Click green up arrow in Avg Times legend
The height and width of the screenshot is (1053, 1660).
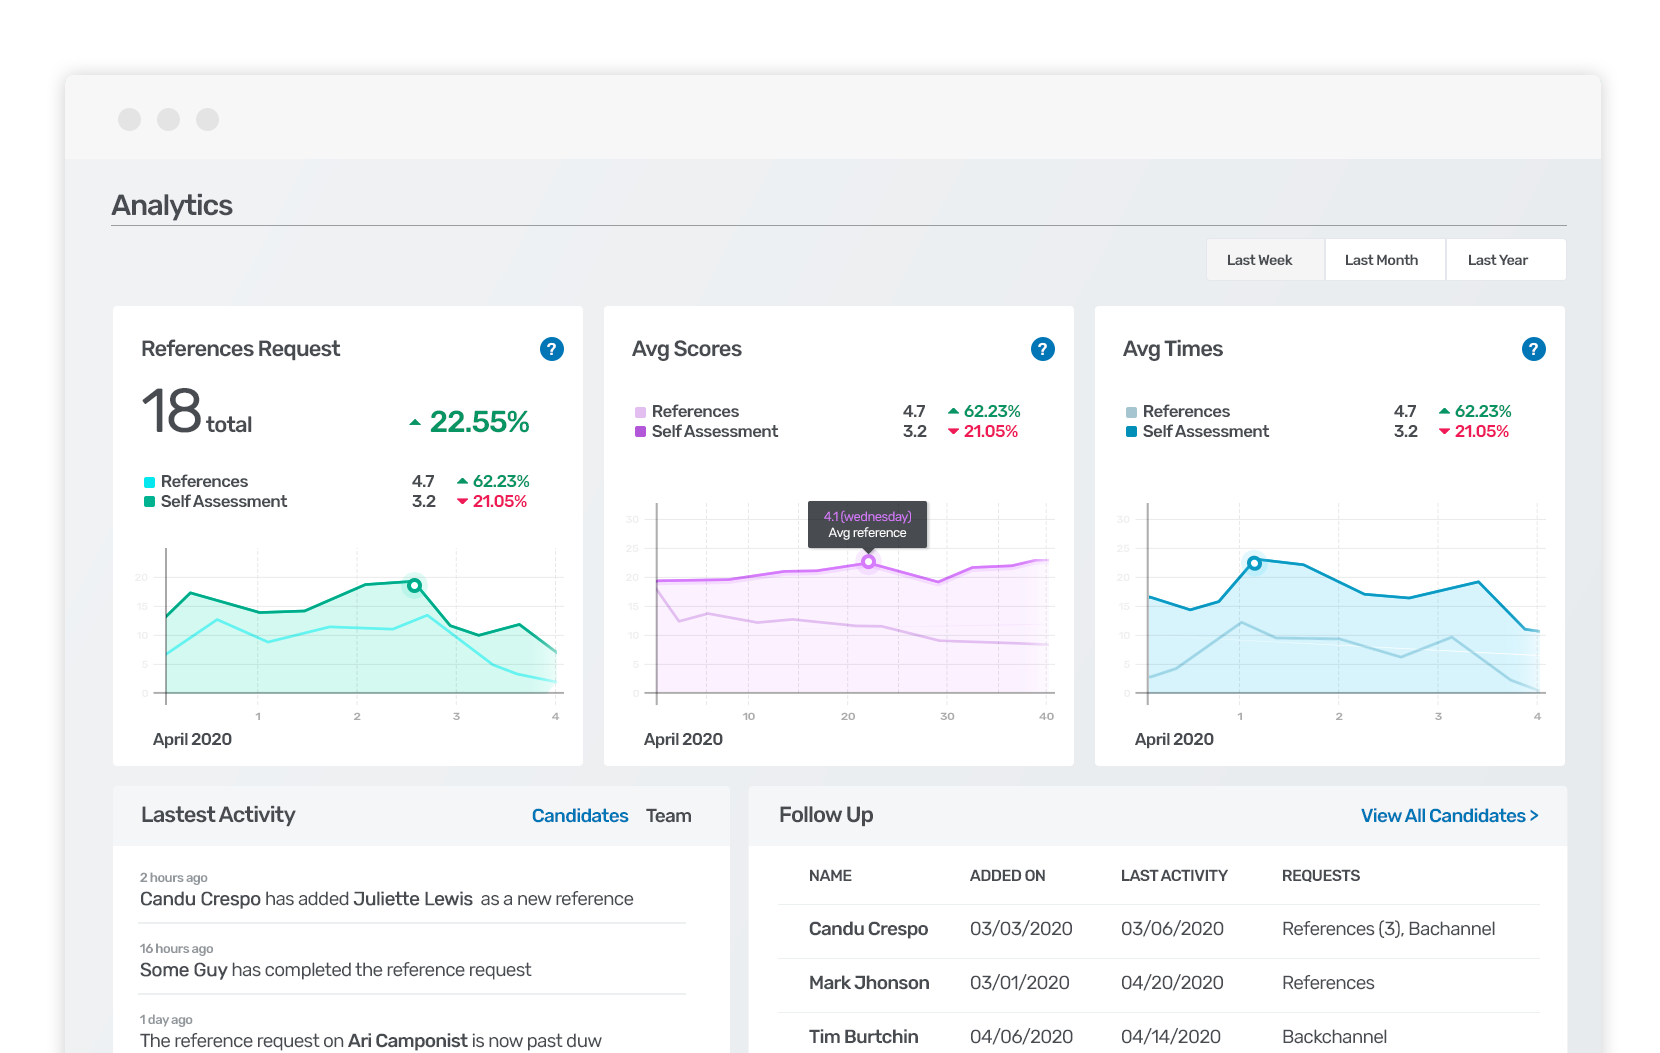pyautogui.click(x=1444, y=411)
